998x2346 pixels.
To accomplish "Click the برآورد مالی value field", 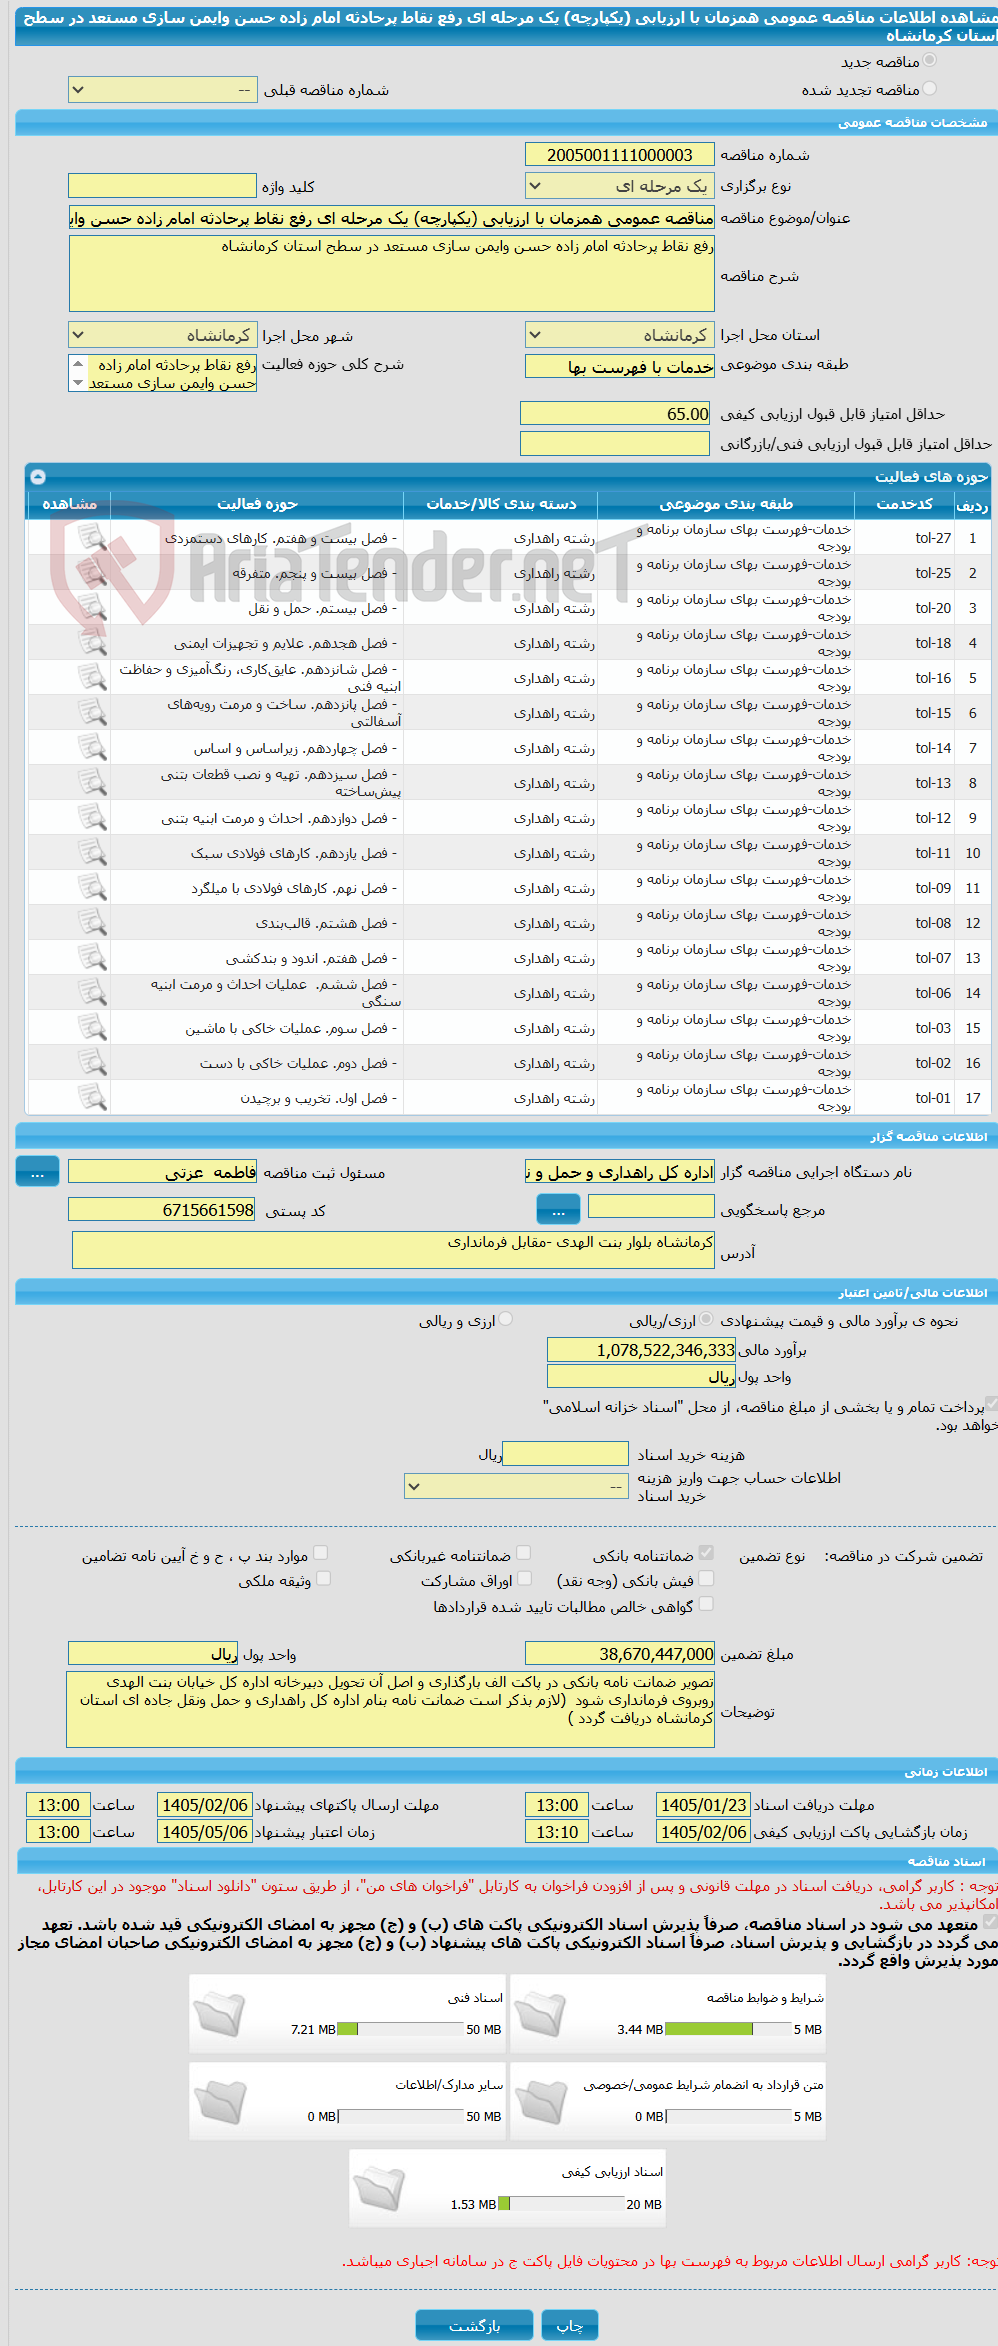I will point(641,1350).
